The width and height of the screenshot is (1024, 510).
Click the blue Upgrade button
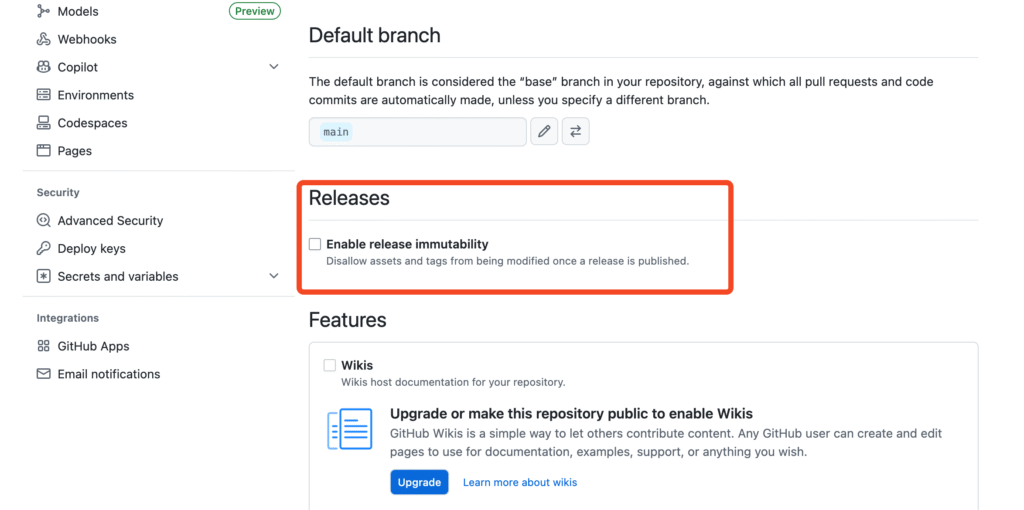tap(419, 482)
